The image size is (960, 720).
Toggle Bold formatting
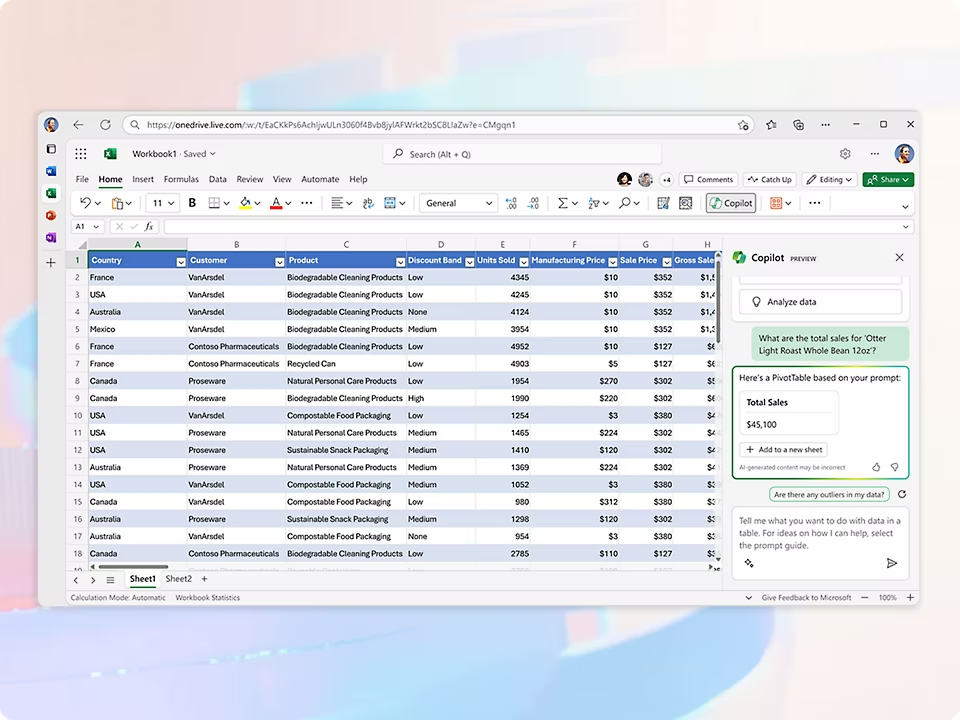click(192, 203)
